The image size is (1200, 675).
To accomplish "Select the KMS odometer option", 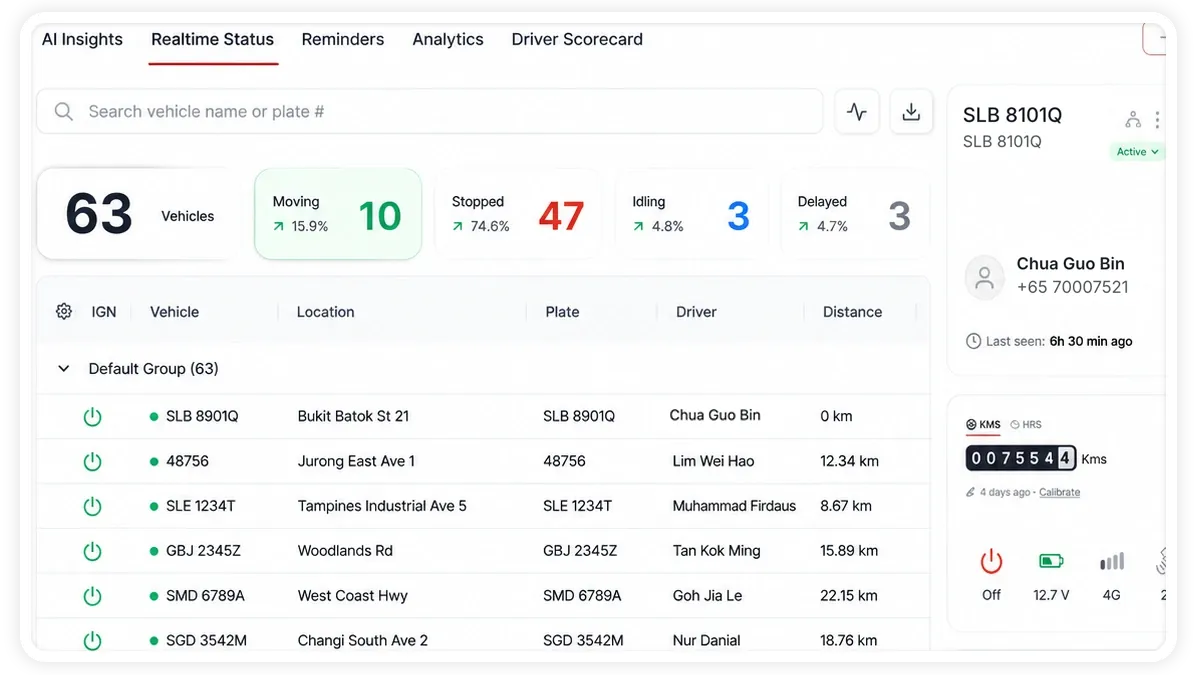I will [x=983, y=424].
